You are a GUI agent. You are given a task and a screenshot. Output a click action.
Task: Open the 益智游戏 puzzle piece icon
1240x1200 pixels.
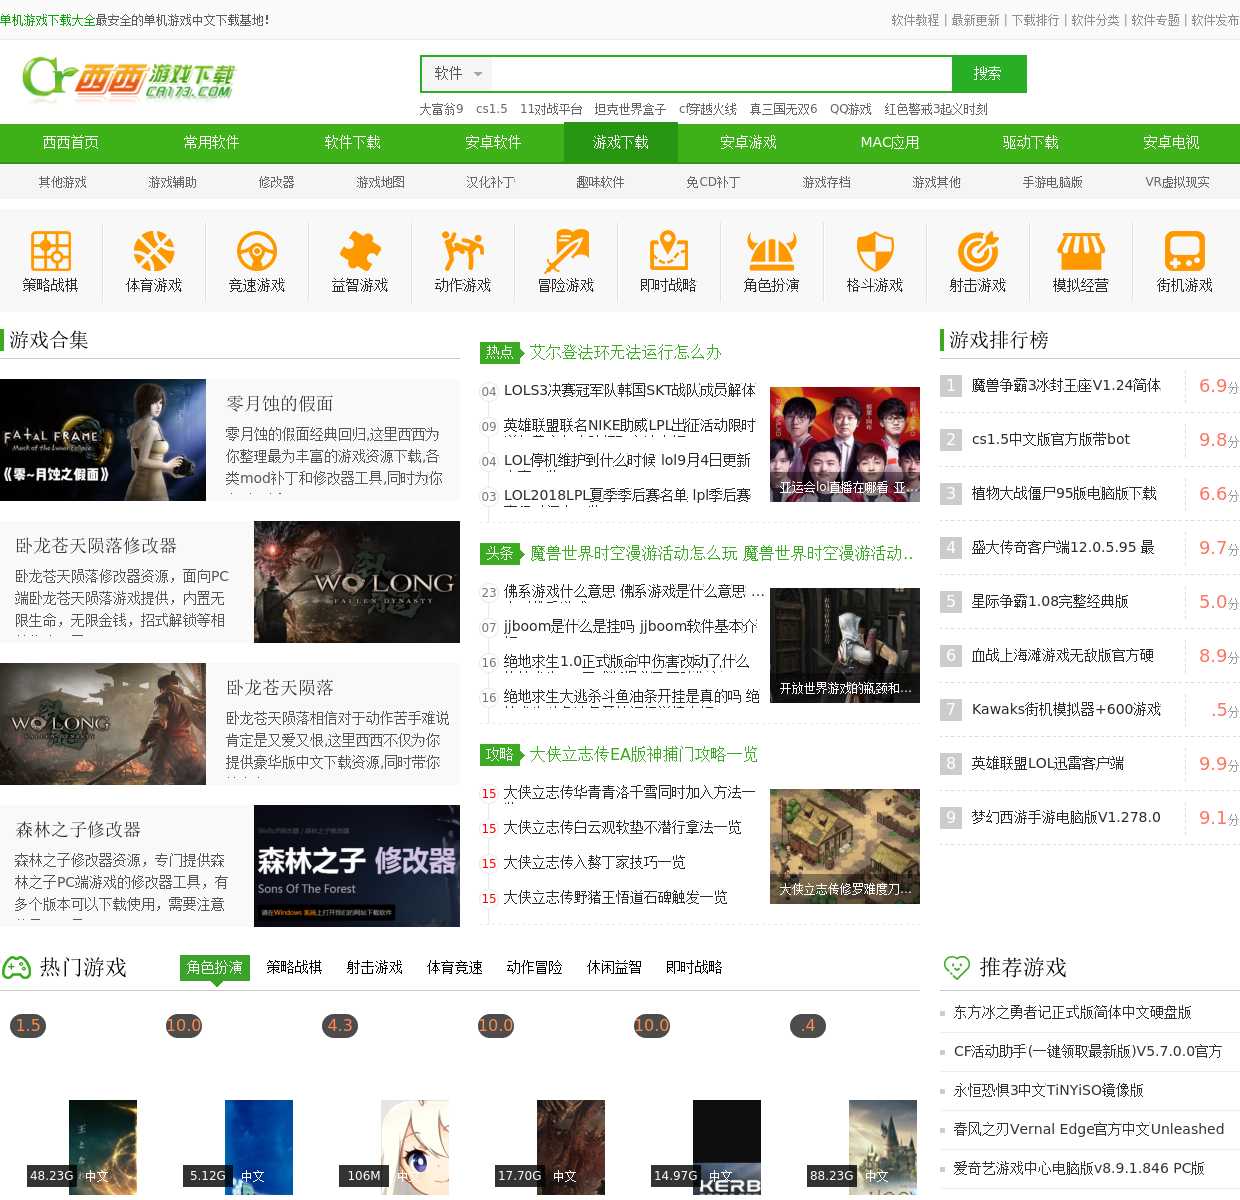(x=360, y=252)
